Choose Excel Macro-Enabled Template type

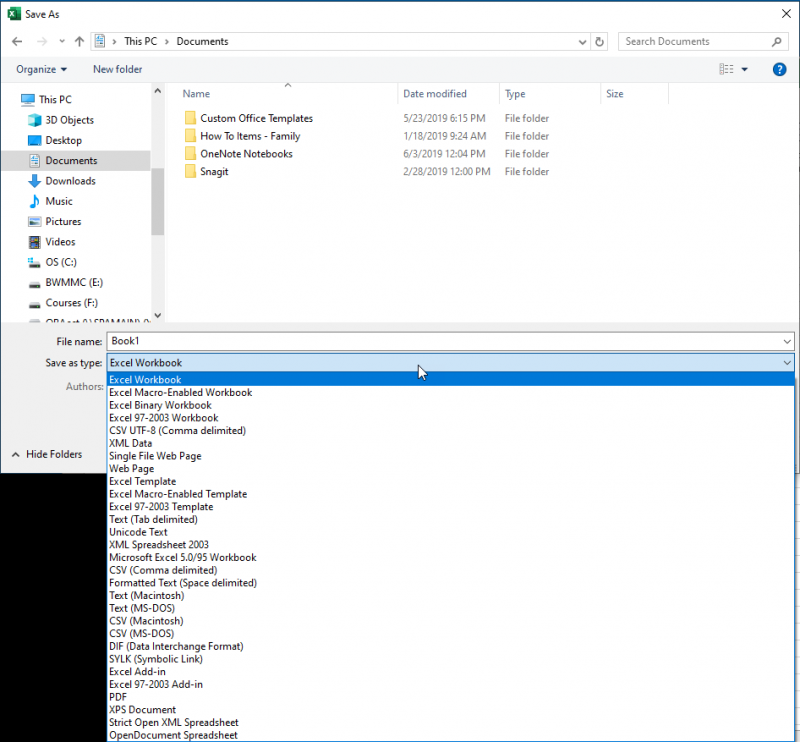[451, 494]
